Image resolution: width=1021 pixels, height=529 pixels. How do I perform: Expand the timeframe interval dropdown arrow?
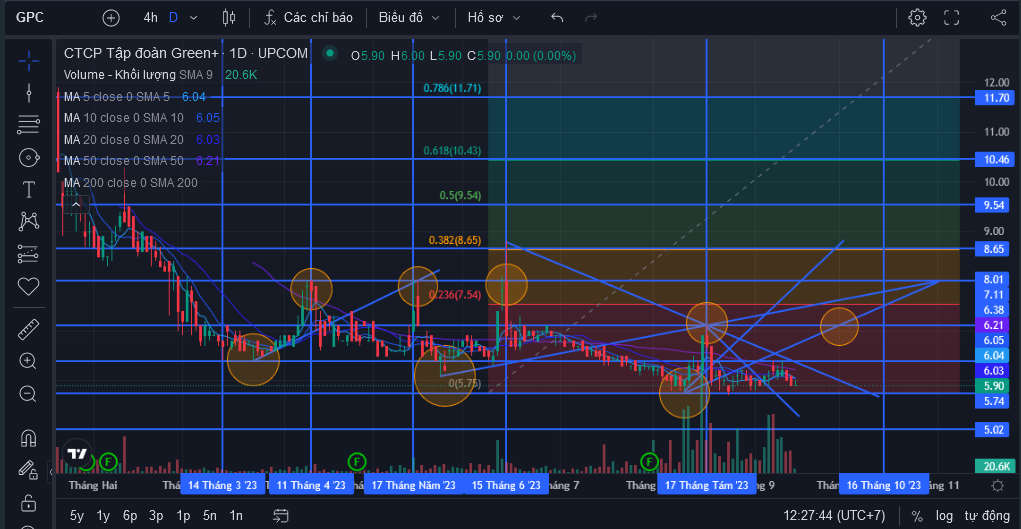point(193,18)
